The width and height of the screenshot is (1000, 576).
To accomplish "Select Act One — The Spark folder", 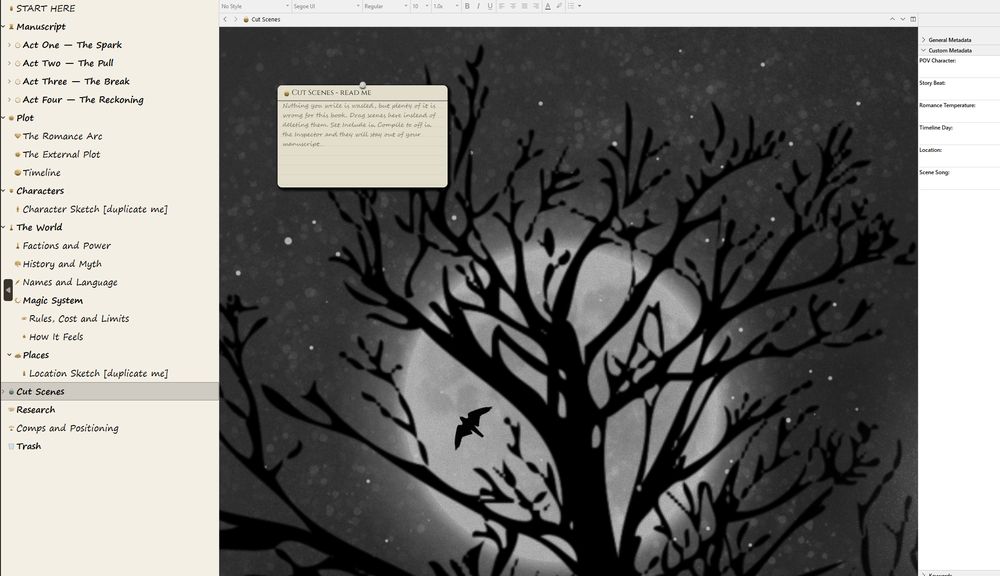I will 72,45.
